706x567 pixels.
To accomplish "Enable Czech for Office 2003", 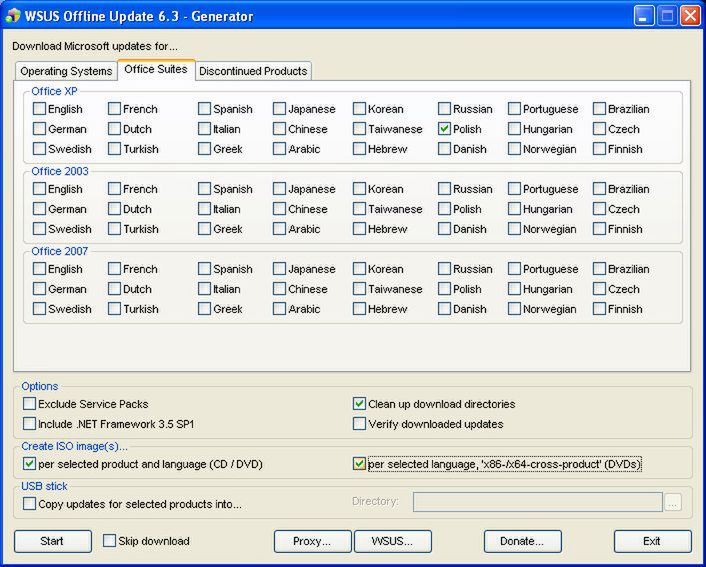I will coord(599,209).
